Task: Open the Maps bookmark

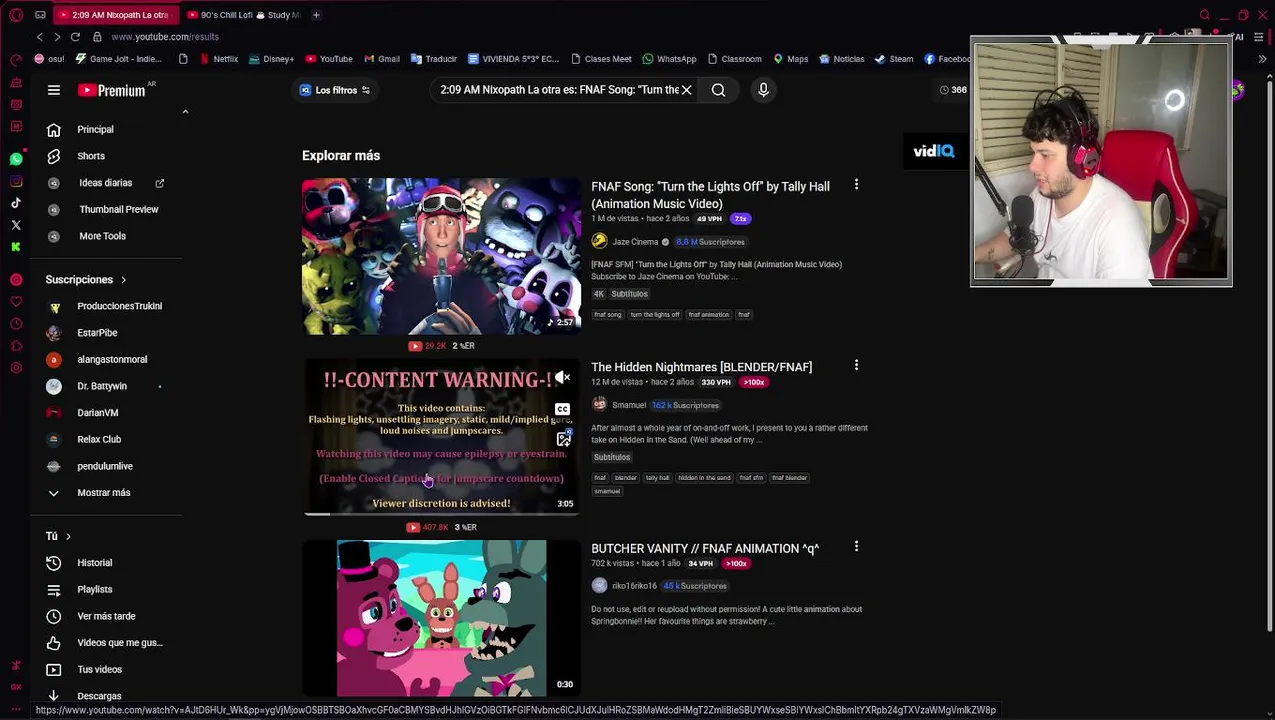Action: [x=790, y=59]
